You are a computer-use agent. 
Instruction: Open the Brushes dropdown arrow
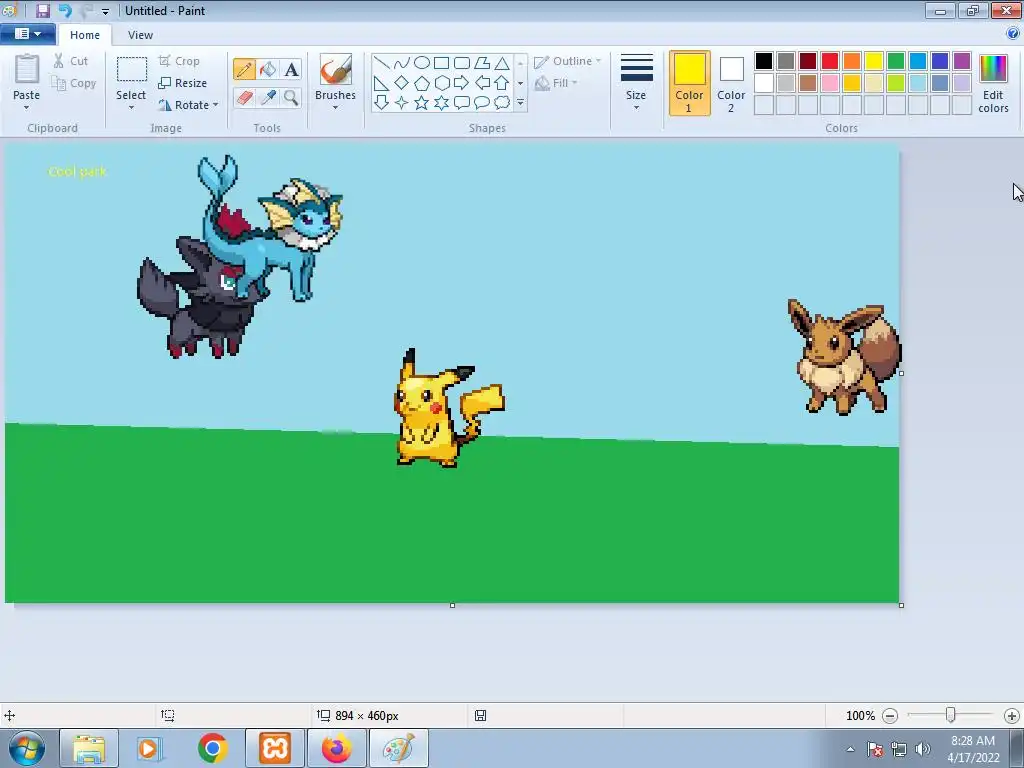click(335, 108)
